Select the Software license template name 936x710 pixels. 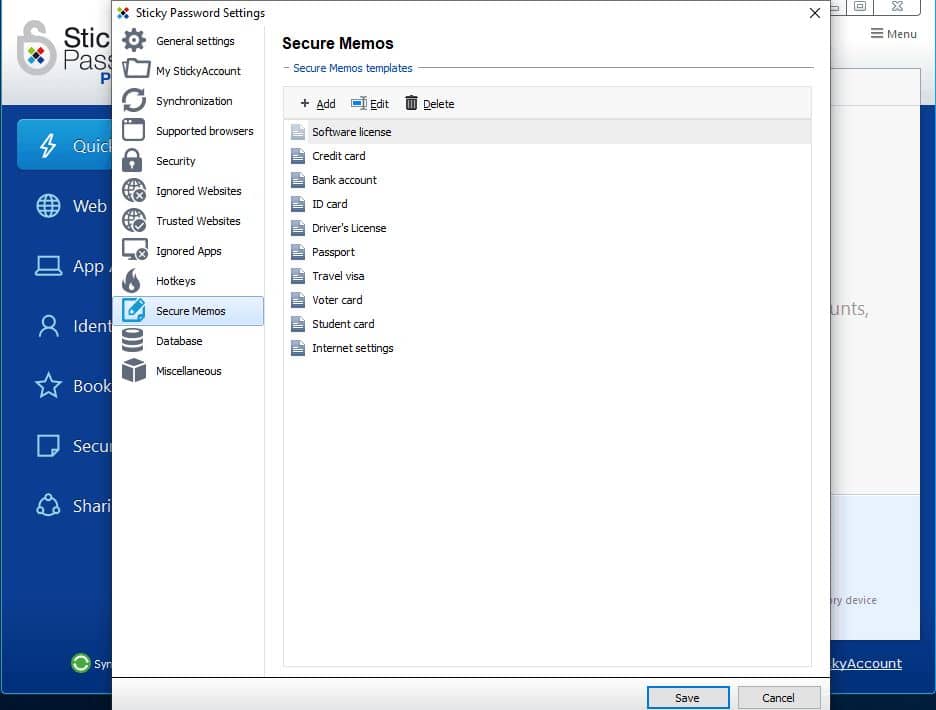click(x=352, y=132)
